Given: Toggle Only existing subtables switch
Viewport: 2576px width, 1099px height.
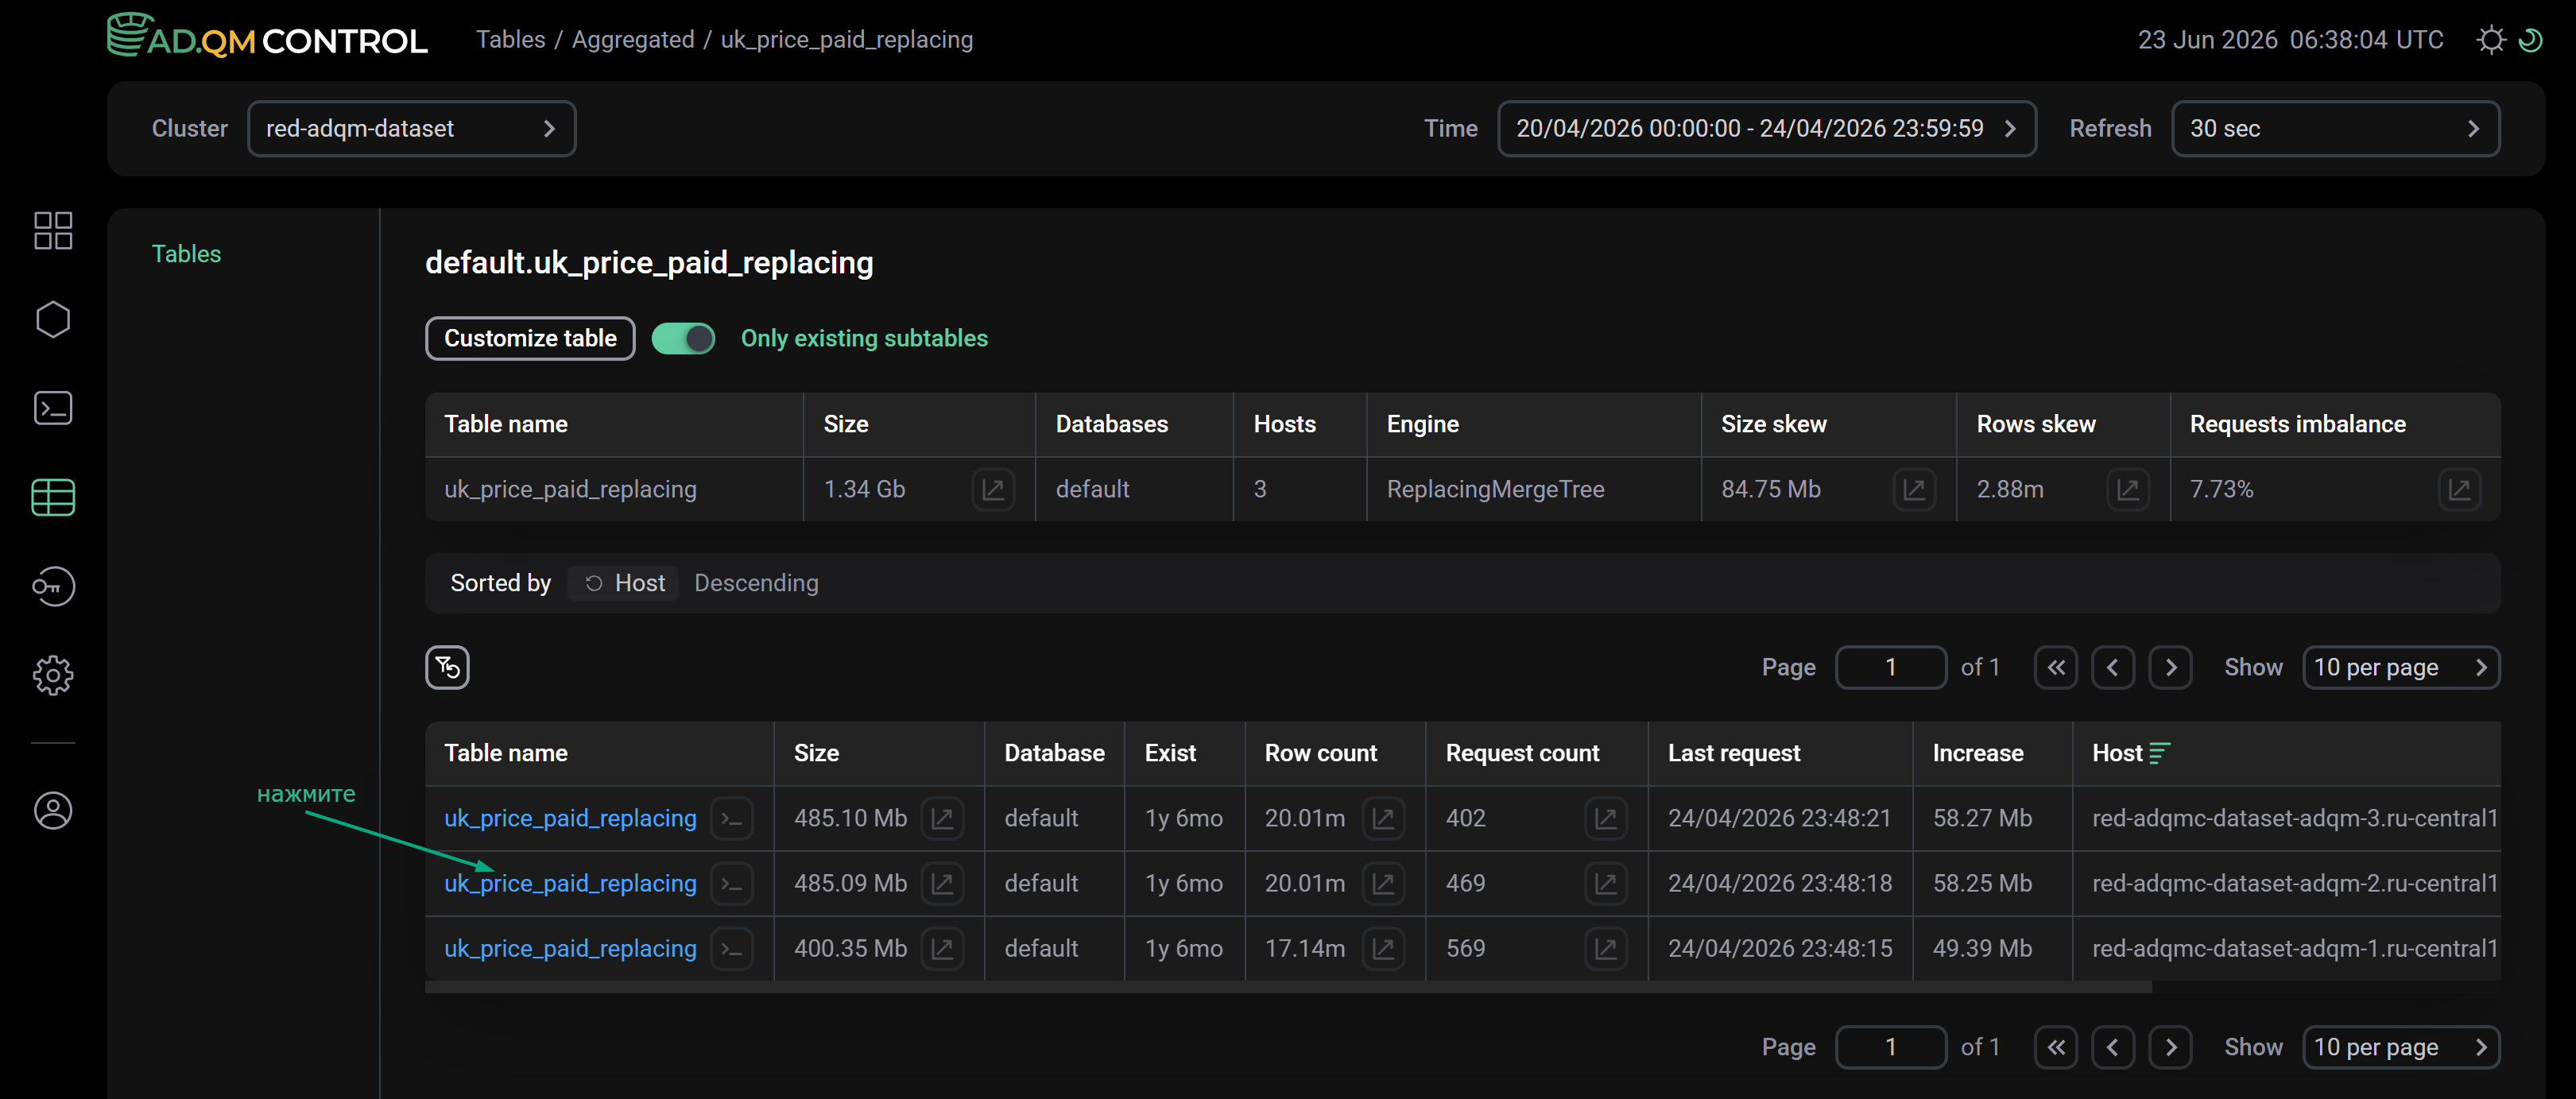Looking at the screenshot, I should [x=683, y=338].
